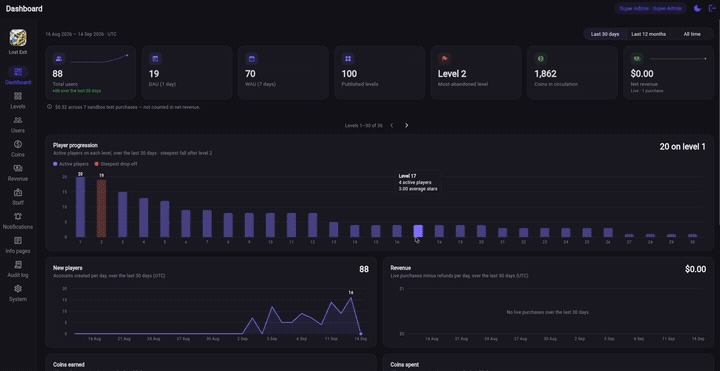720x371 pixels.
Task: Click the Super Admin badge
Action: click(x=650, y=8)
